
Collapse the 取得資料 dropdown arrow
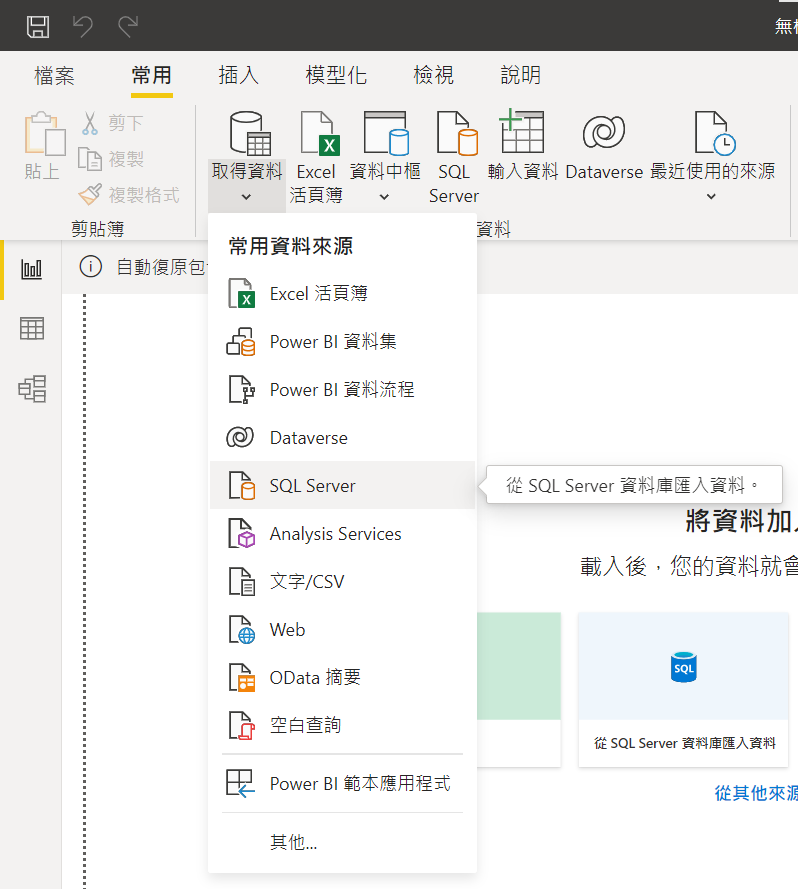(246, 197)
